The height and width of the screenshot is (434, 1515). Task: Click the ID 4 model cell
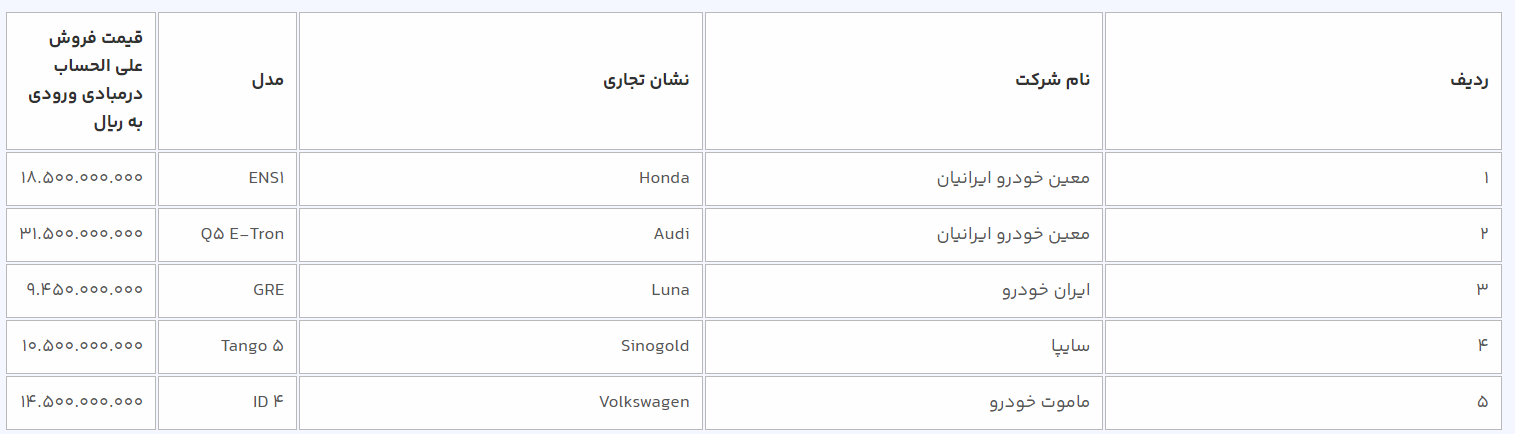[x=268, y=402]
